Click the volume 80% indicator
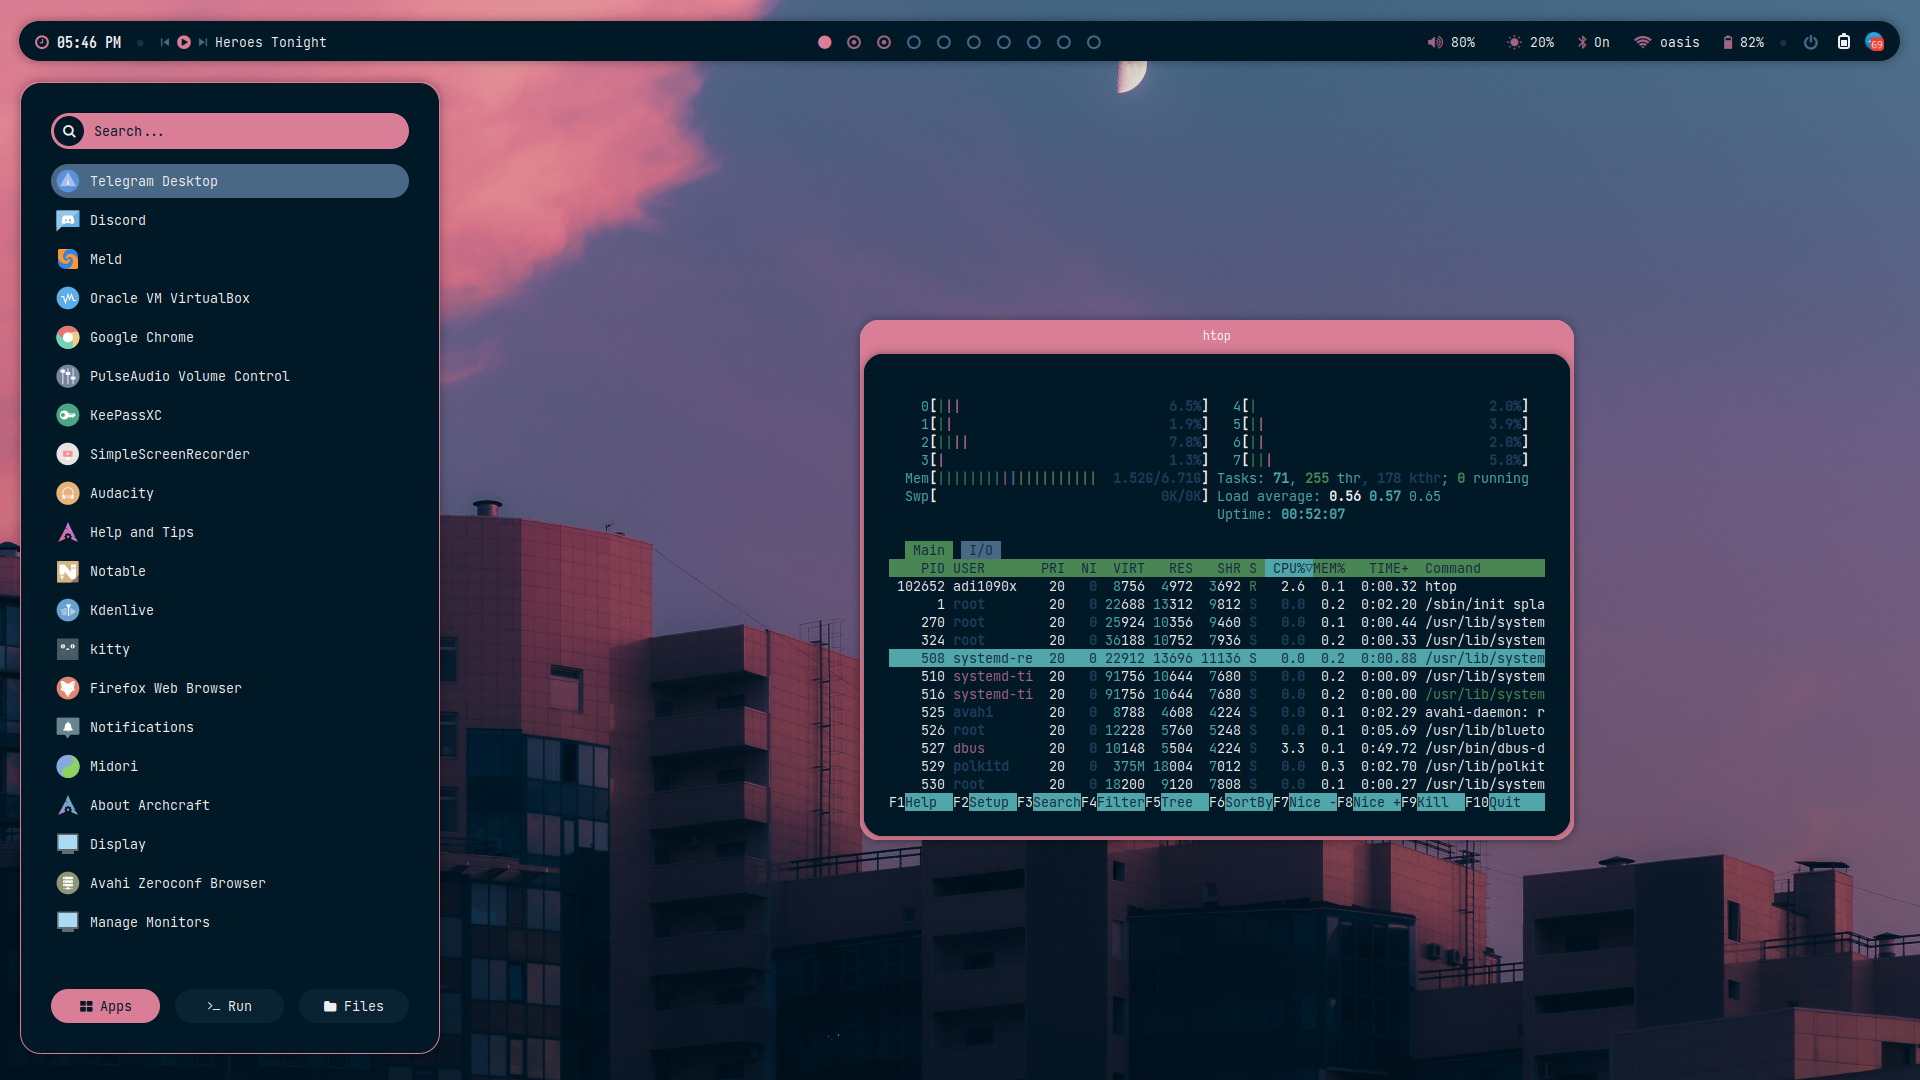This screenshot has height=1080, width=1920. [x=1451, y=42]
